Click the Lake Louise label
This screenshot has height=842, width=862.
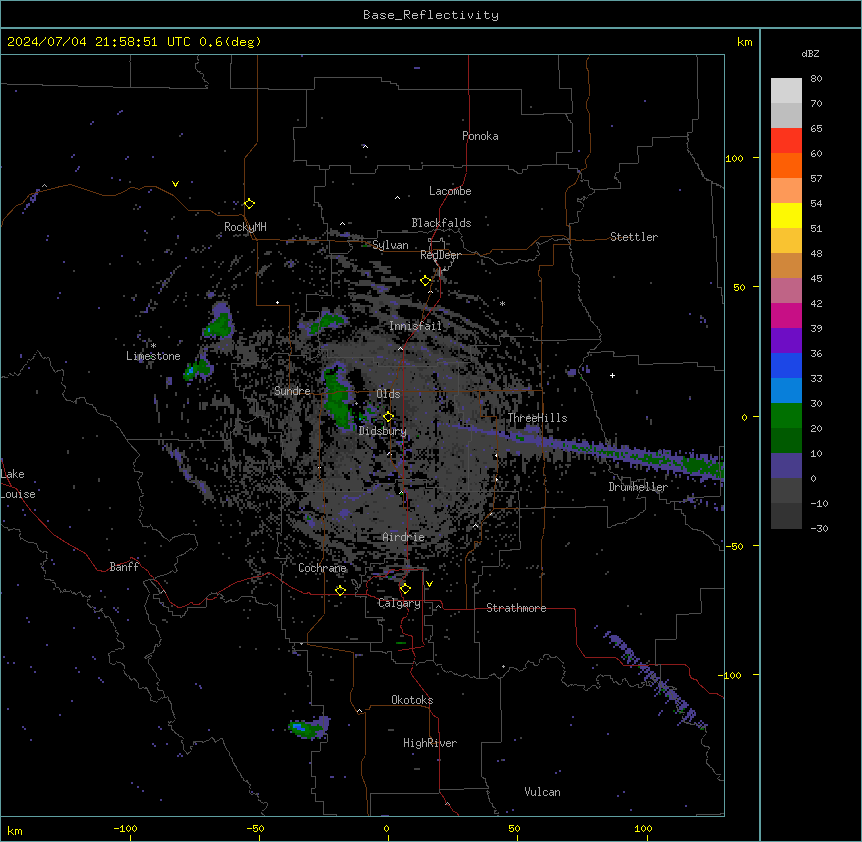(x=18, y=484)
